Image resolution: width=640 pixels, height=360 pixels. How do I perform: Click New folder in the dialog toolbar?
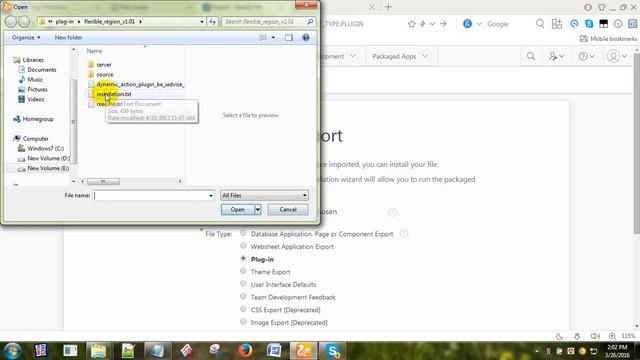click(x=68, y=38)
